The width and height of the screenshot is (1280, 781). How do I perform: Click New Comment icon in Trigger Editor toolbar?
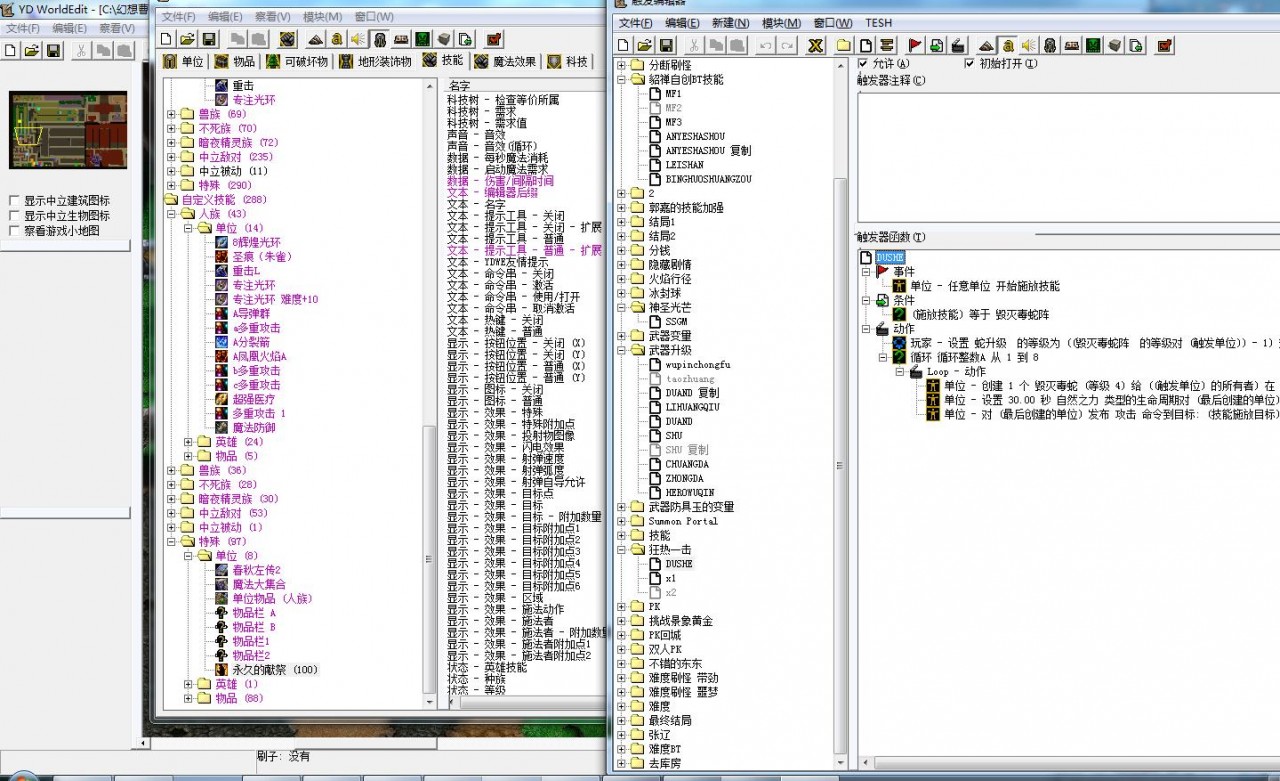point(886,45)
